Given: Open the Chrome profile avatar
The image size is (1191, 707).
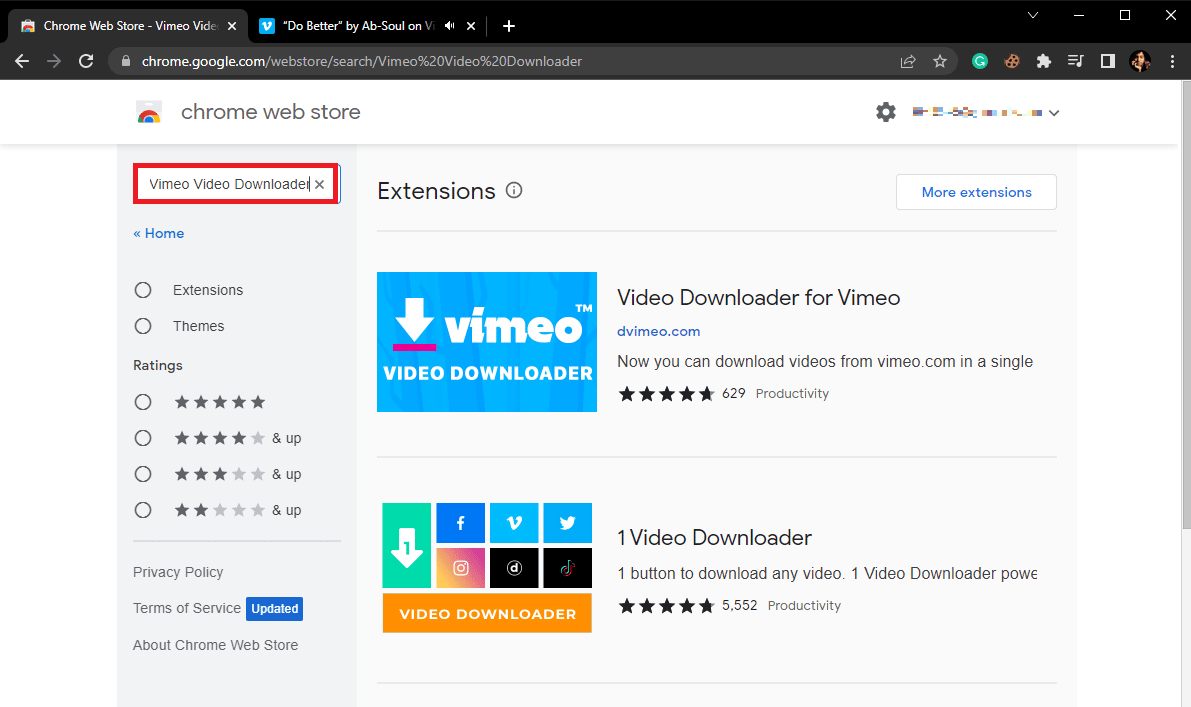Looking at the screenshot, I should click(x=1140, y=62).
